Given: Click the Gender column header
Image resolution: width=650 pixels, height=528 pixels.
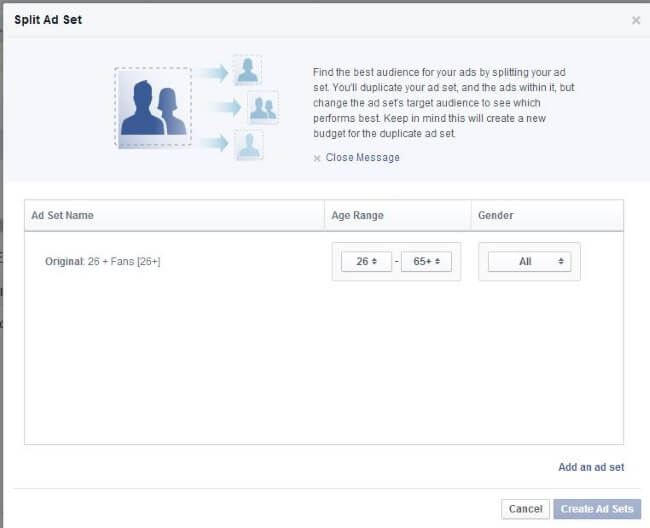Looking at the screenshot, I should coord(496,215).
